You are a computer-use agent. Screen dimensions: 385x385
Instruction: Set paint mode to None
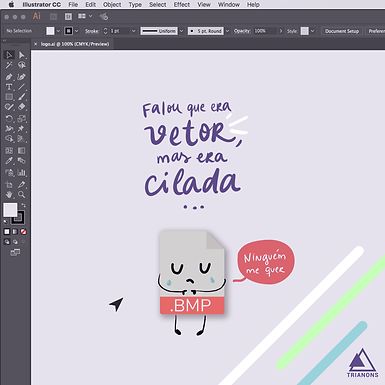click(23, 231)
